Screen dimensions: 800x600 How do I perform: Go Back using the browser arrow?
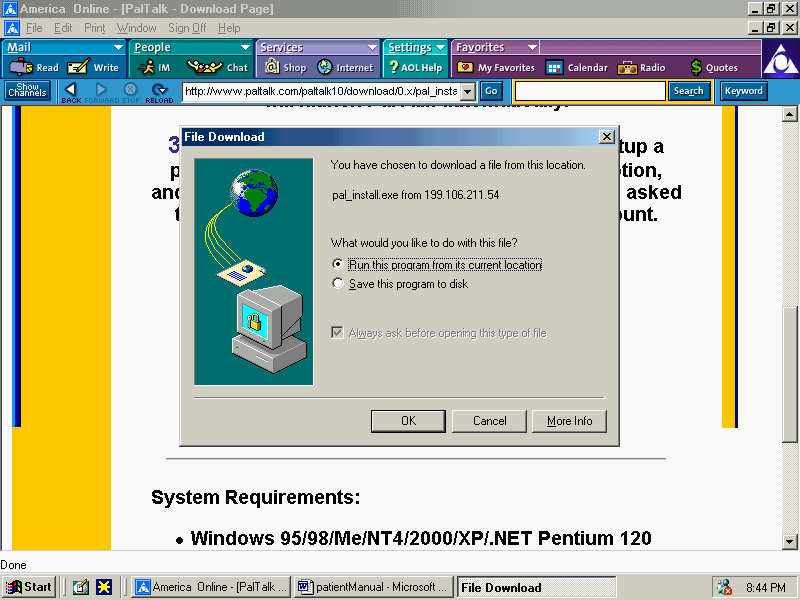point(71,92)
